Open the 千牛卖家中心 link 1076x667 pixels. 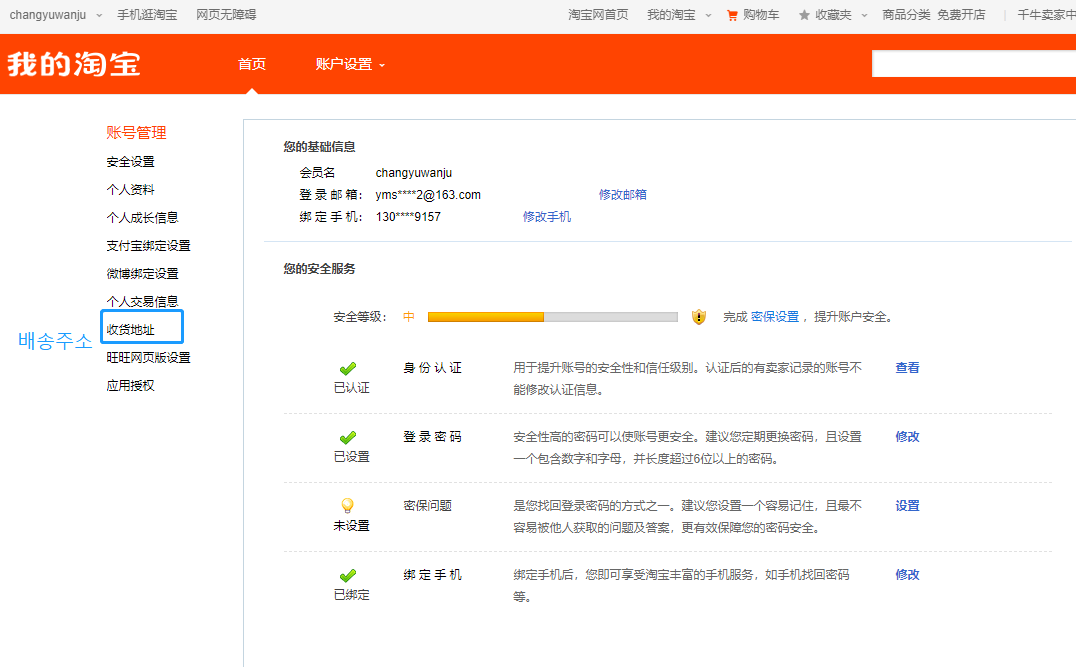[x=1046, y=15]
